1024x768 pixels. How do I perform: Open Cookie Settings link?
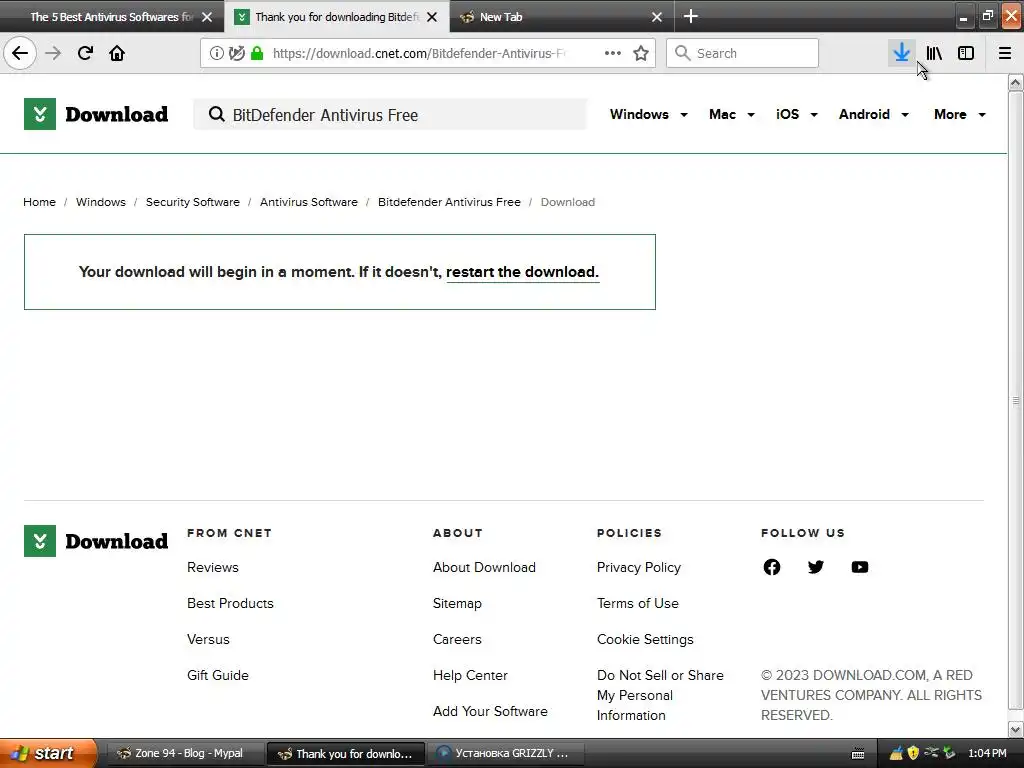click(x=645, y=639)
